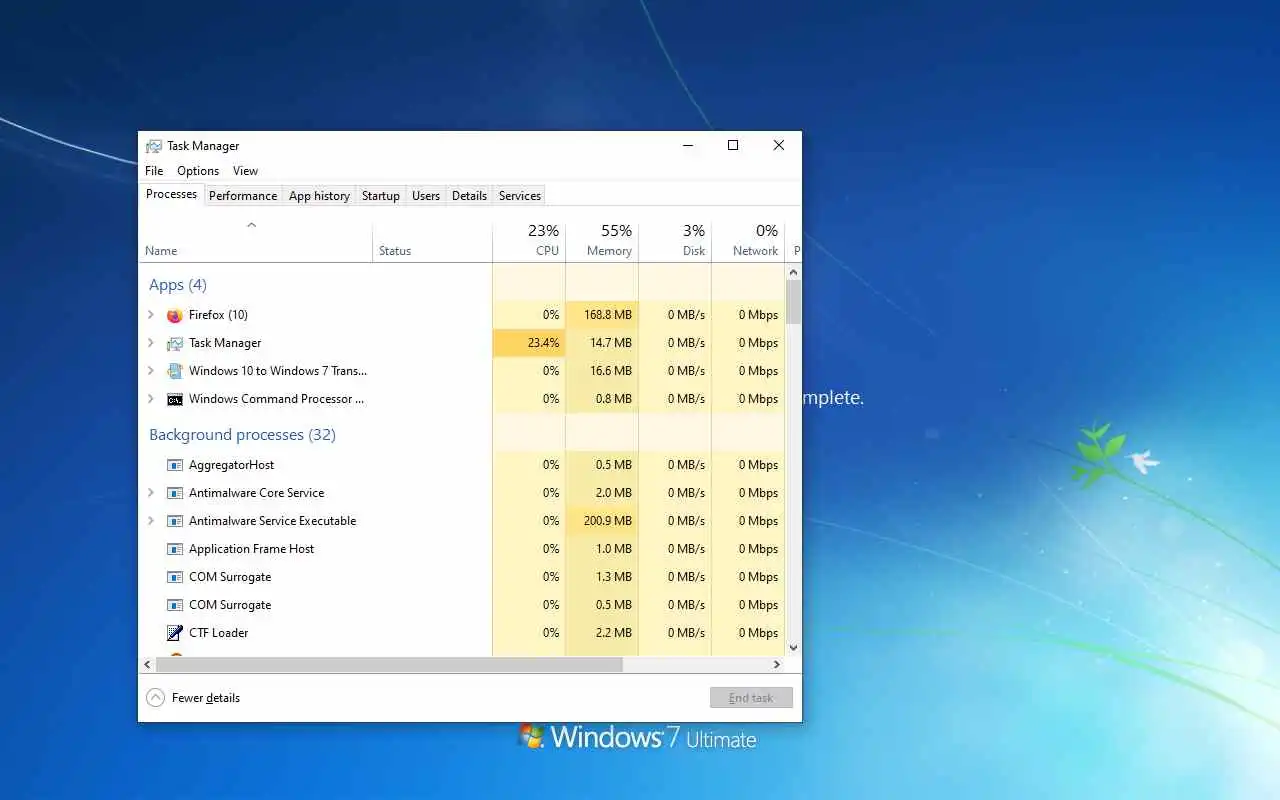Click the Application Frame Host process name
The image size is (1280, 800).
252,549
